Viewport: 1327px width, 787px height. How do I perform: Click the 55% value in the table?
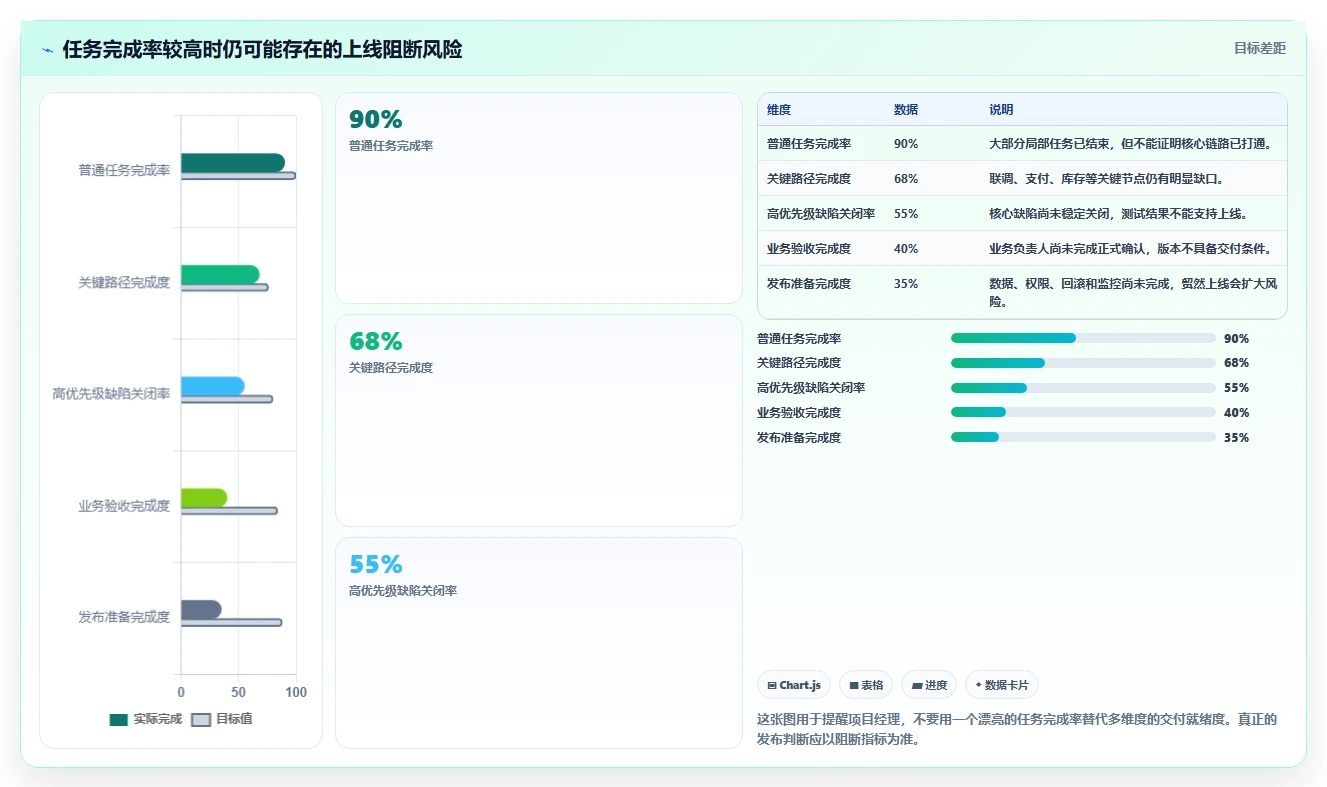[x=906, y=214]
